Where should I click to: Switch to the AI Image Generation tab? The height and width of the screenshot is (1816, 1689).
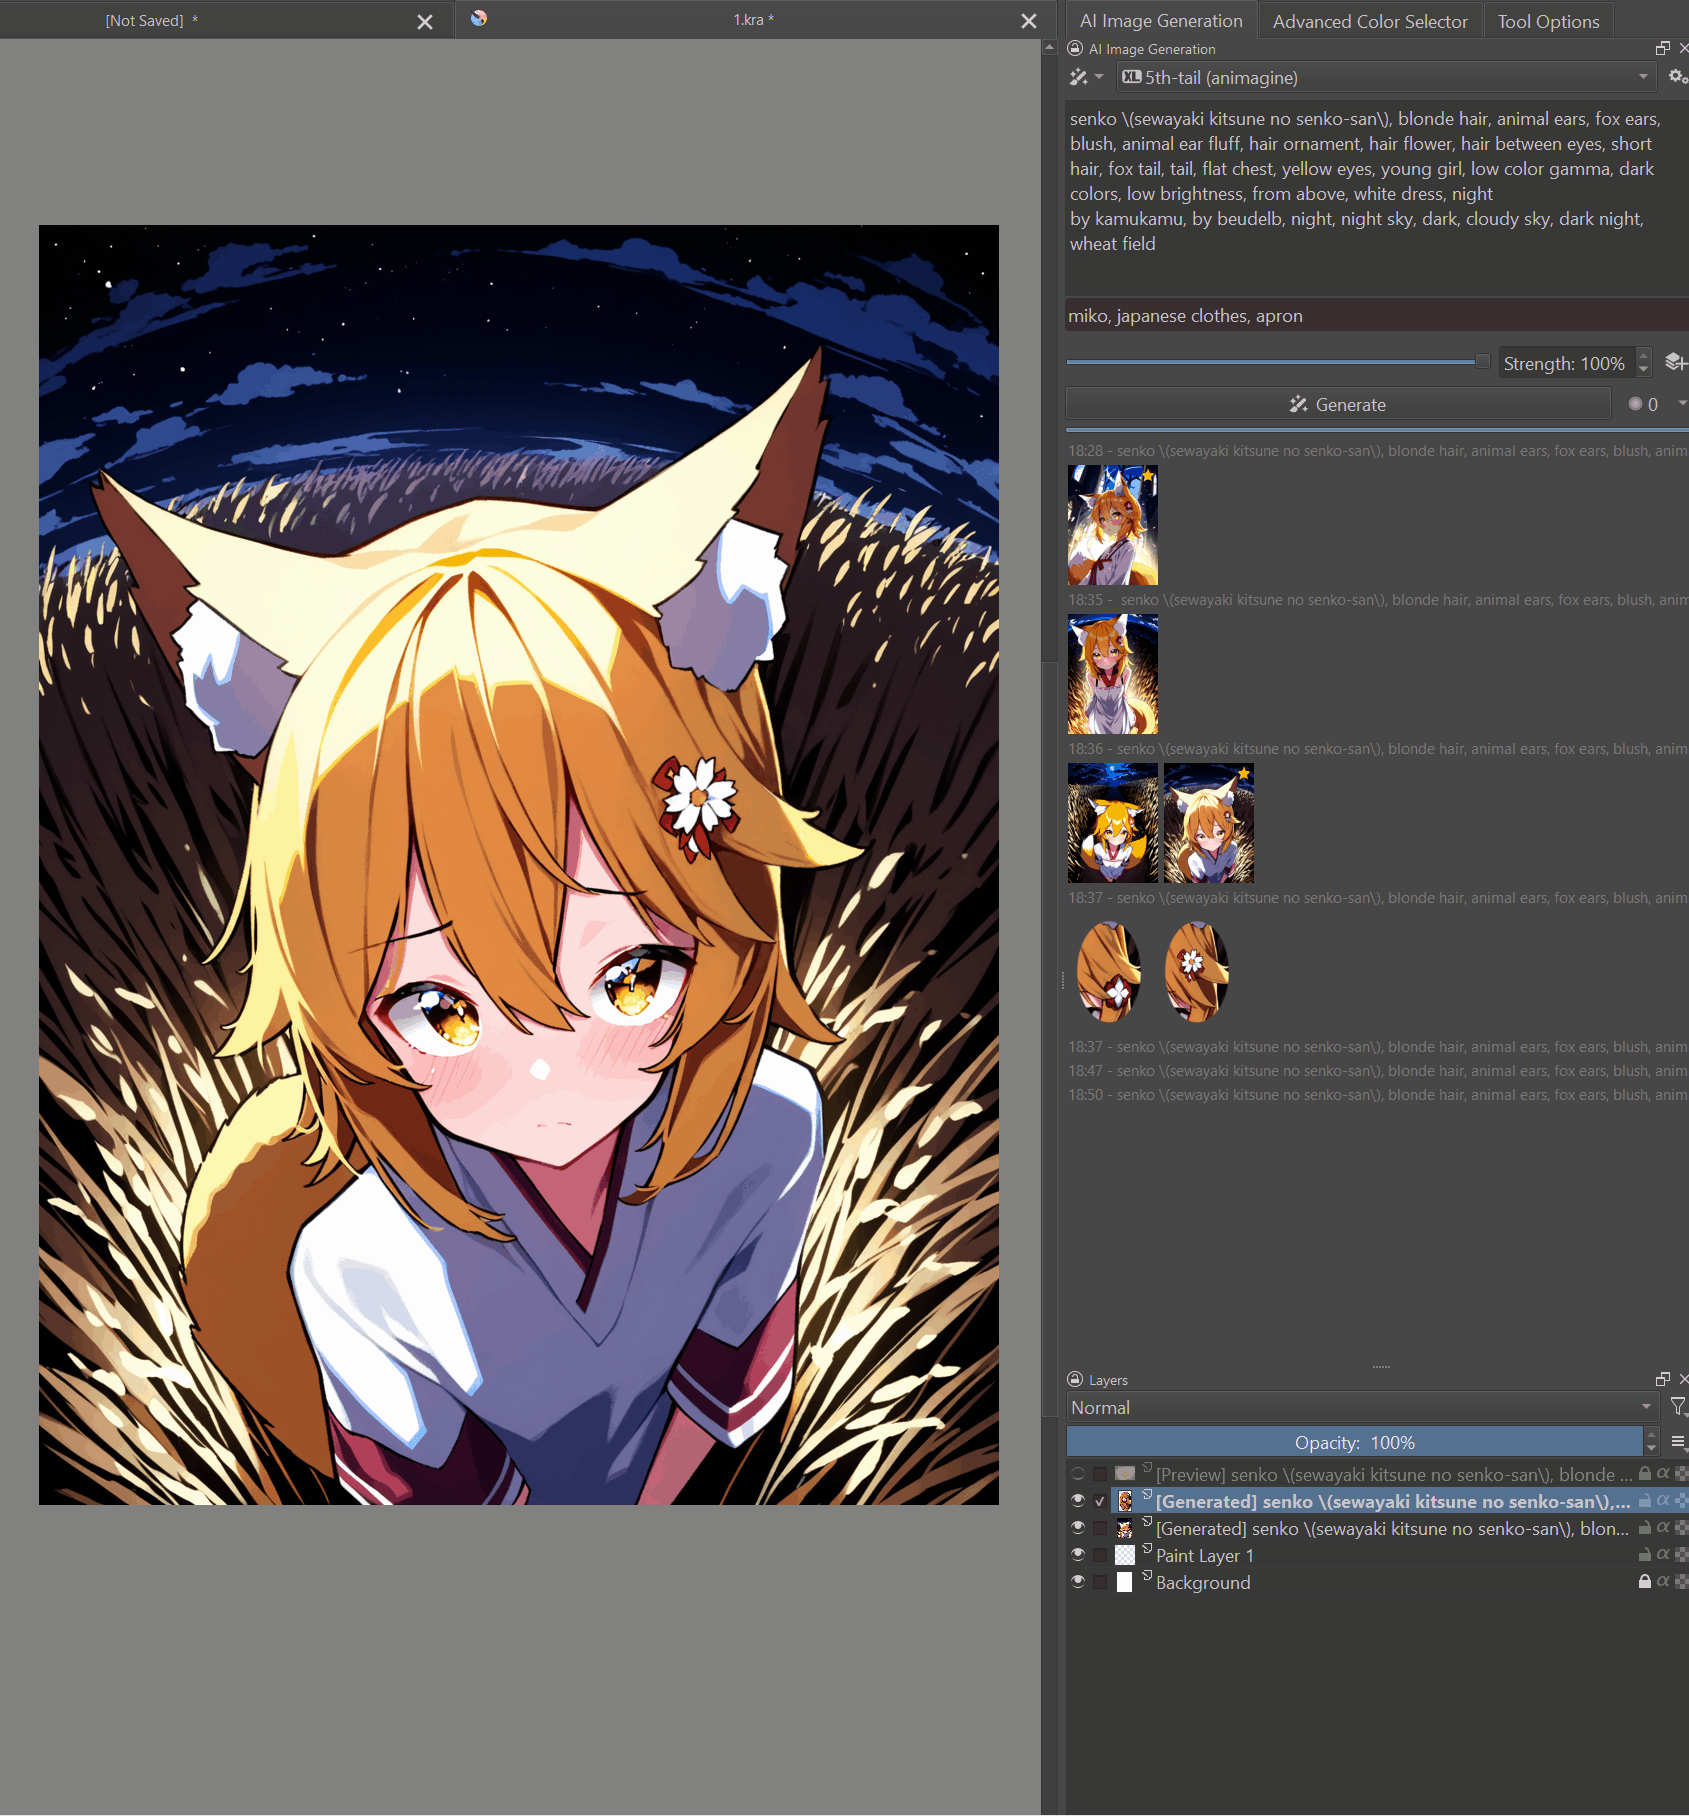1161,21
